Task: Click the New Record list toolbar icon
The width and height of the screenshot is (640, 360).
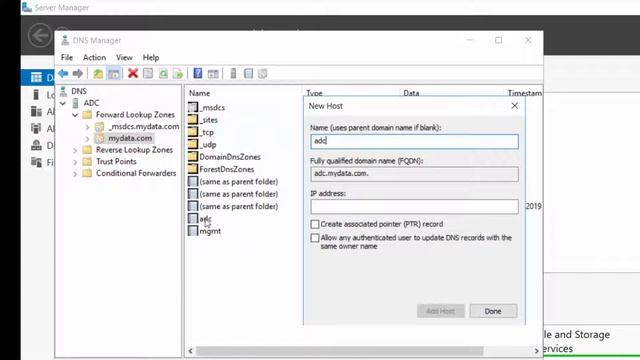Action: click(x=248, y=73)
